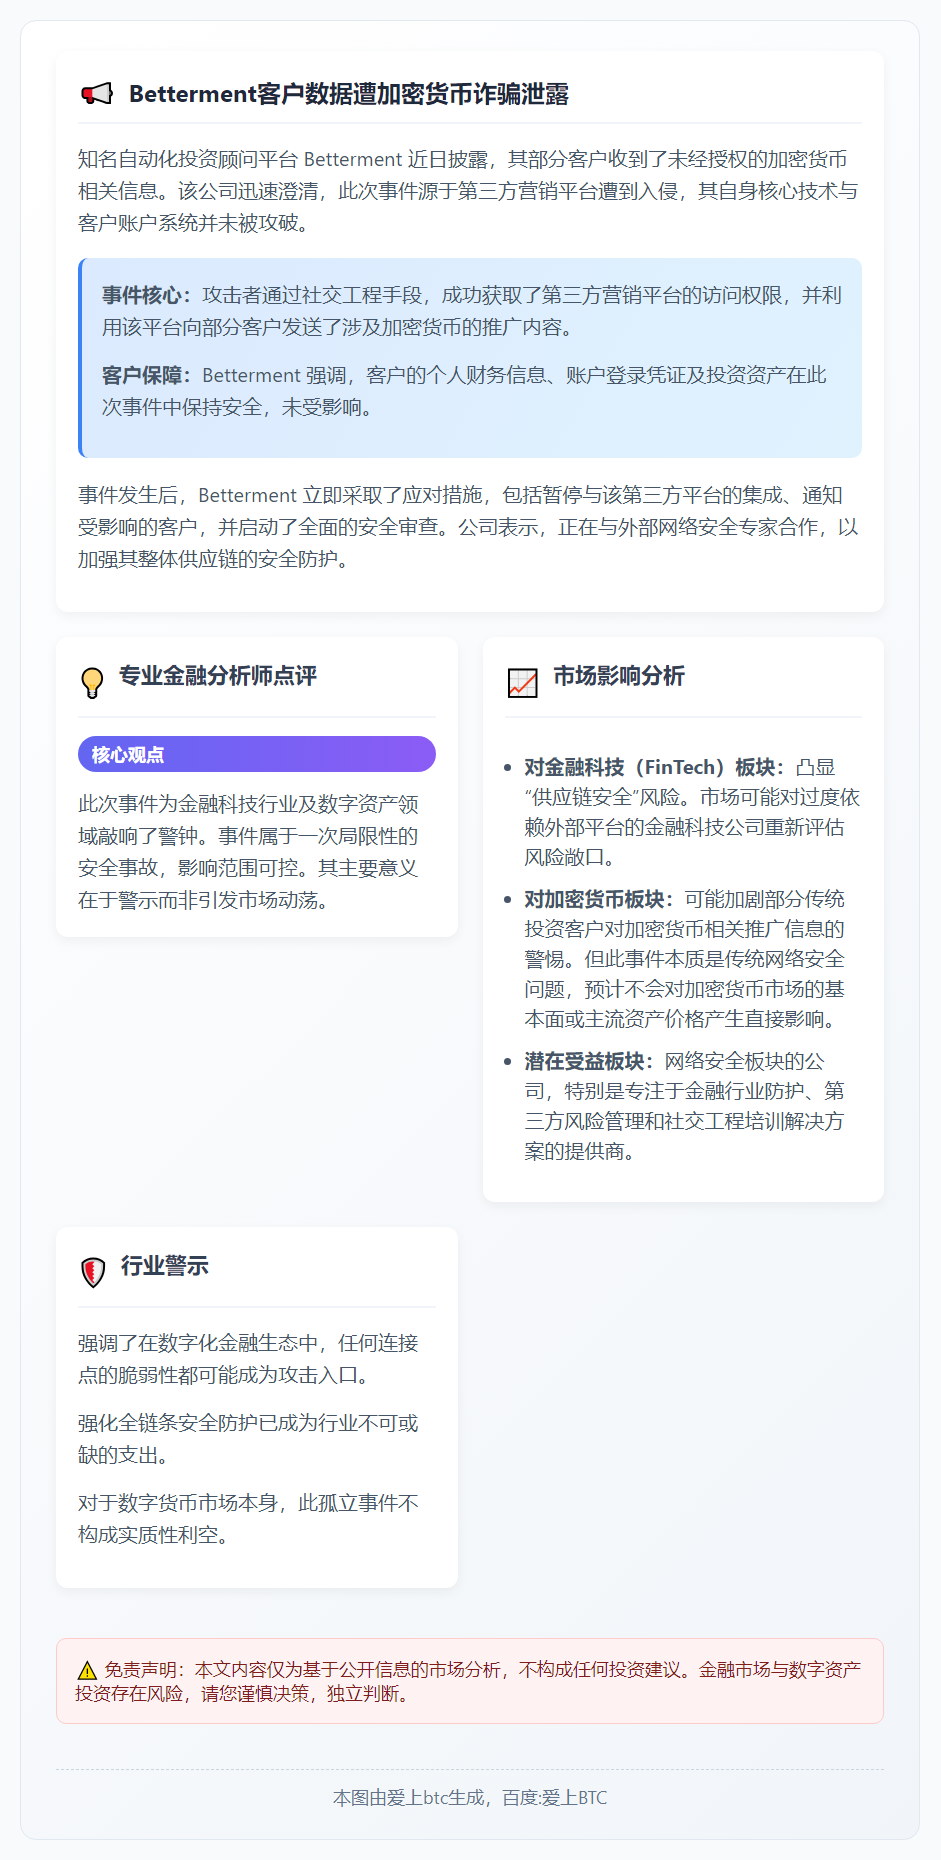Image resolution: width=941 pixels, height=1860 pixels.
Task: Click the light bulb icon beside 专业金融分析师点评
Action: [92, 682]
